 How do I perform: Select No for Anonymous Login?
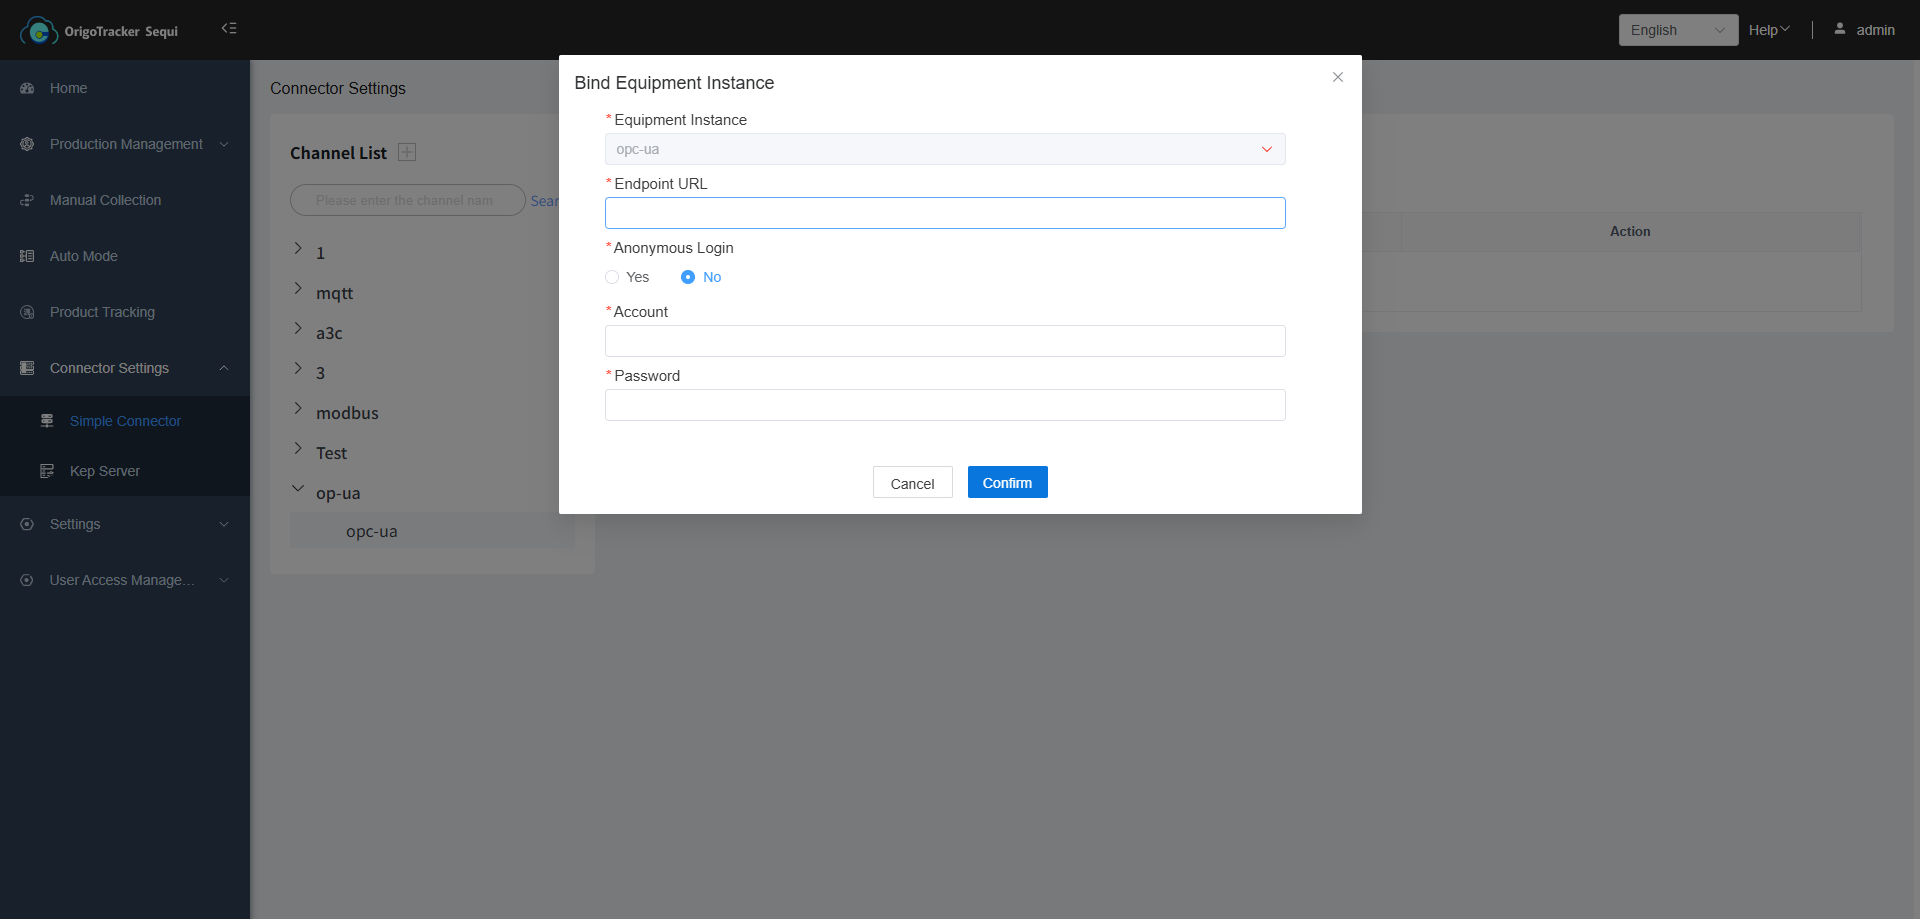coord(688,277)
